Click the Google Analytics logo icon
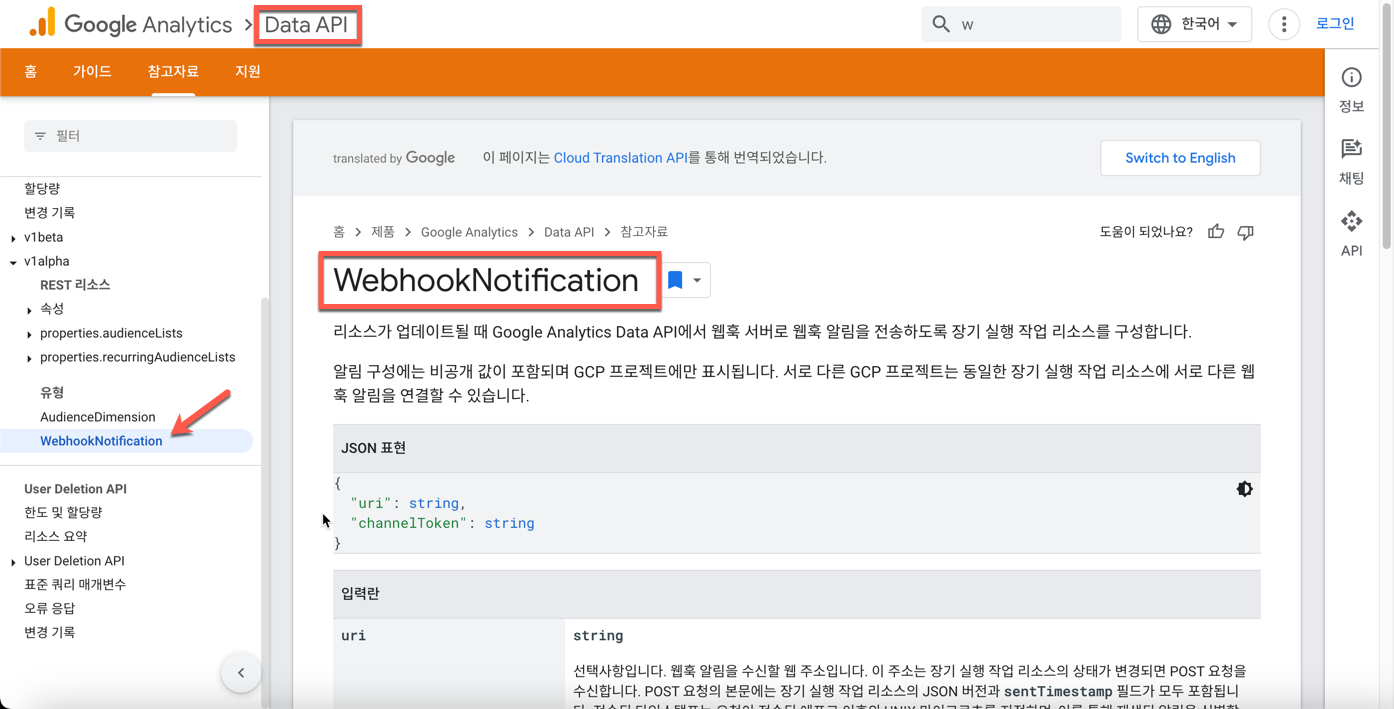 (x=42, y=23)
